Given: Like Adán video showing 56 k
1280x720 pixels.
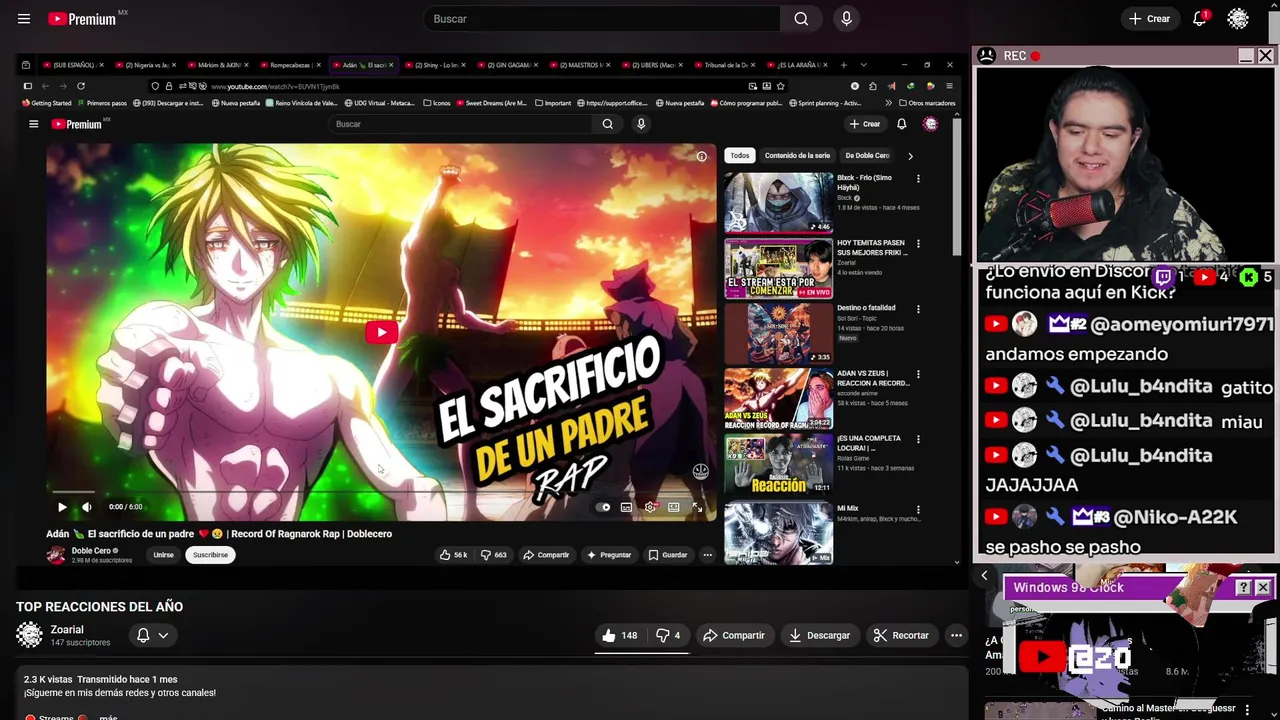Looking at the screenshot, I should [454, 555].
